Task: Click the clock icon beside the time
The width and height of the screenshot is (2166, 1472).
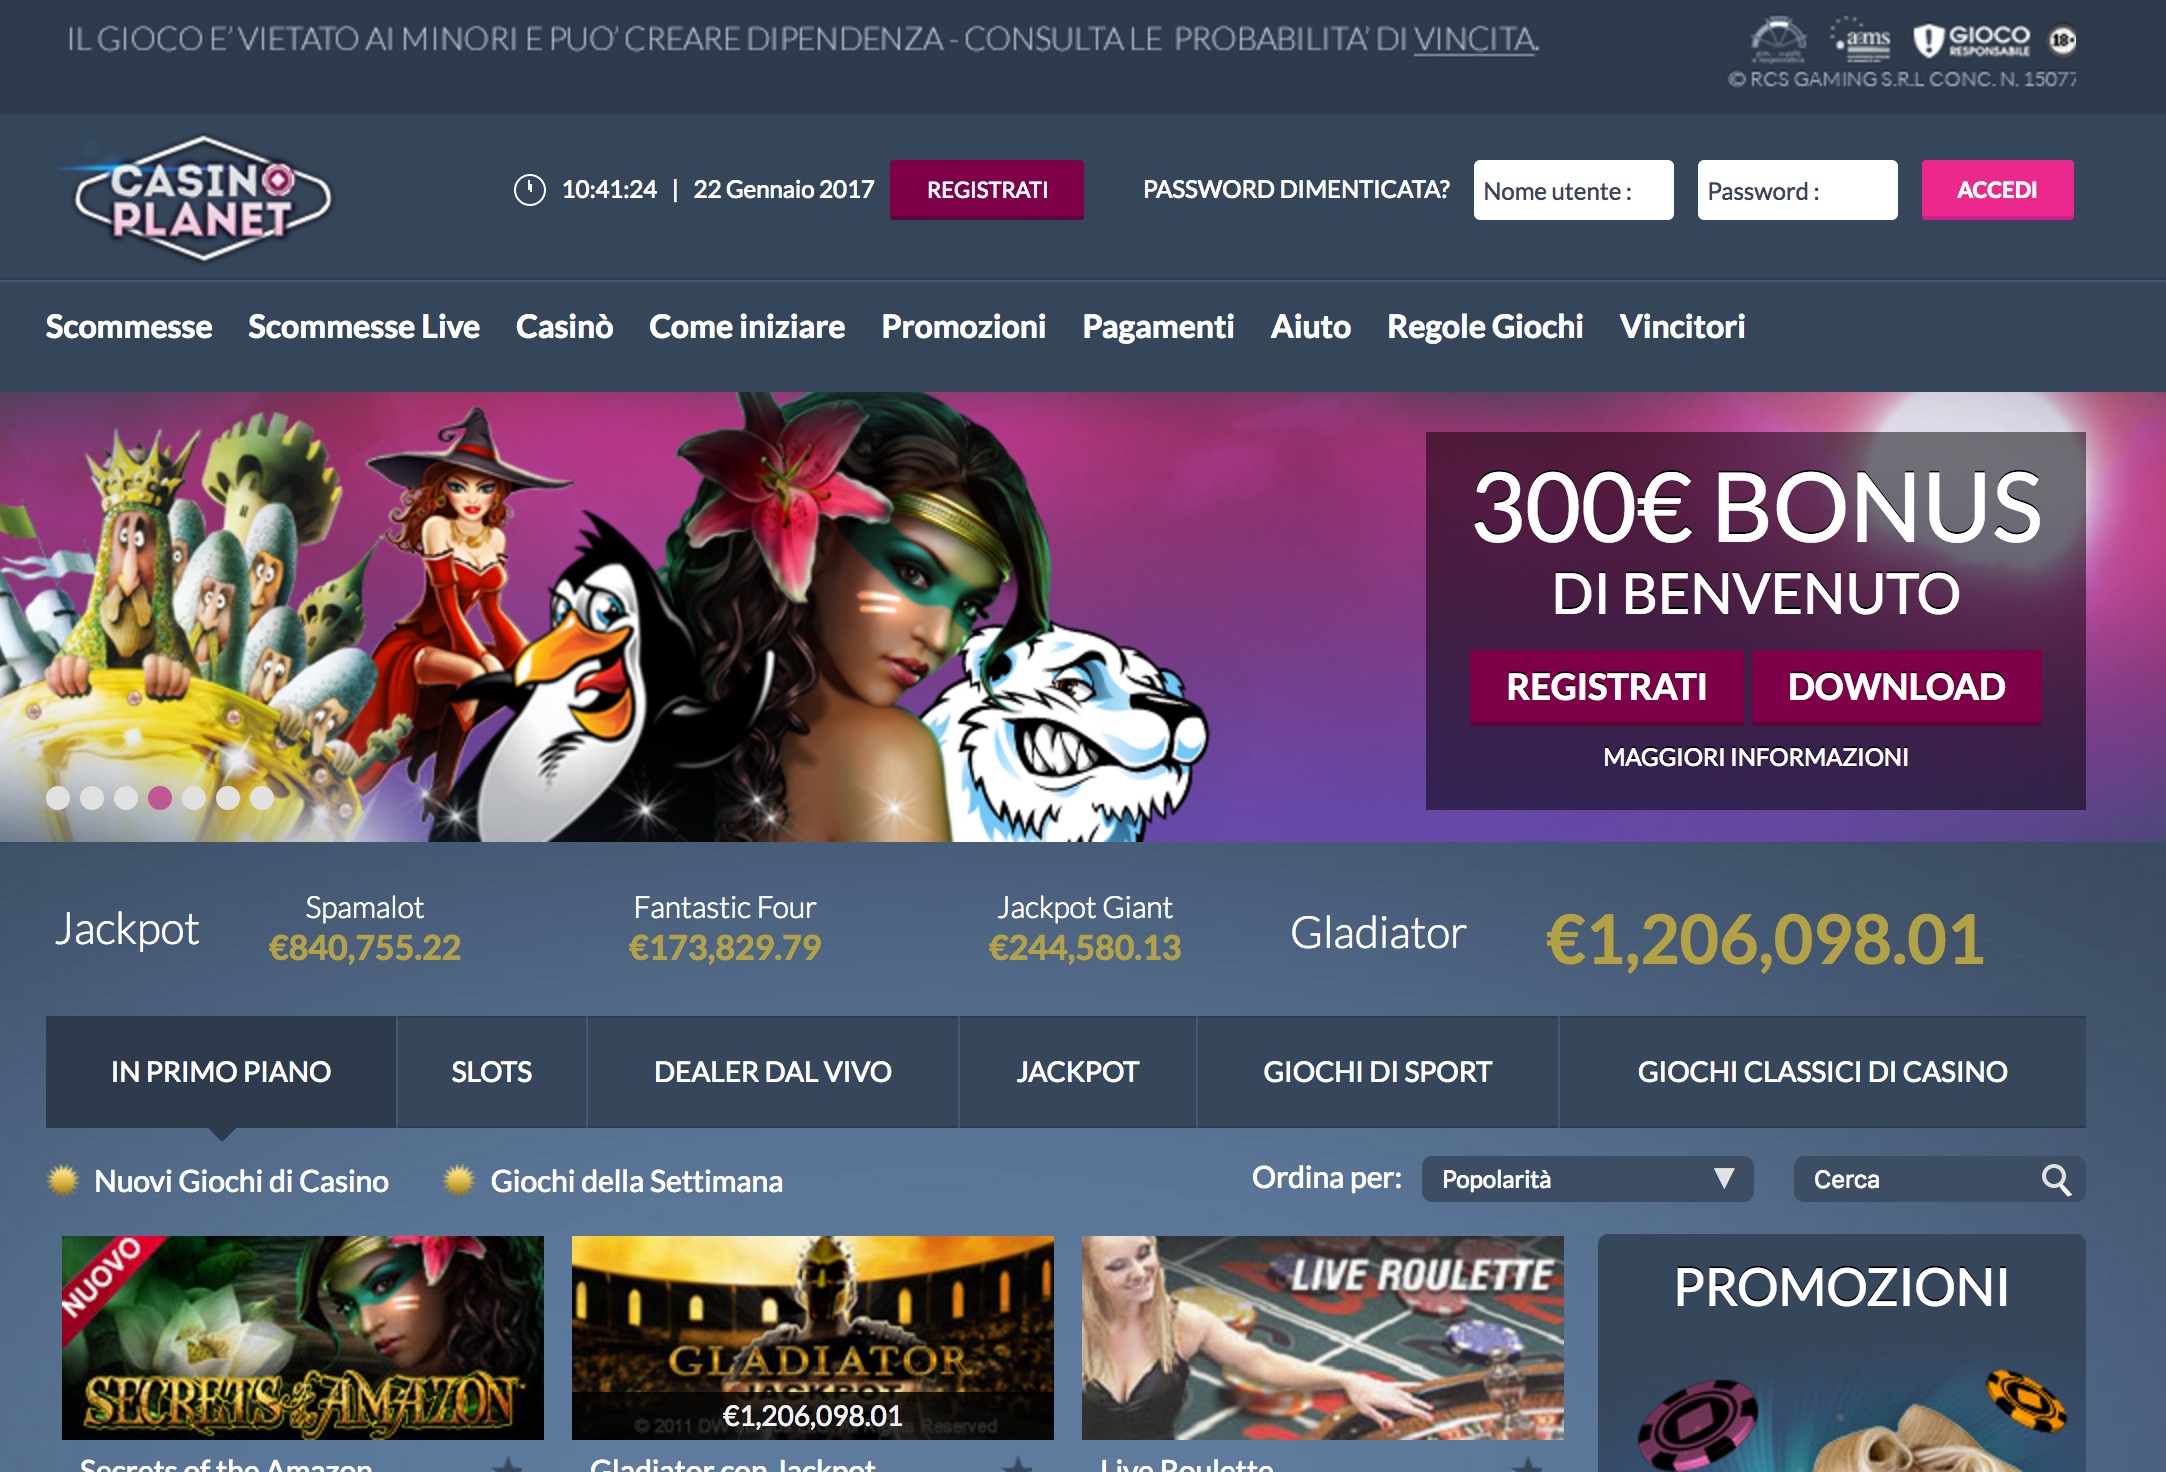Action: [x=529, y=189]
